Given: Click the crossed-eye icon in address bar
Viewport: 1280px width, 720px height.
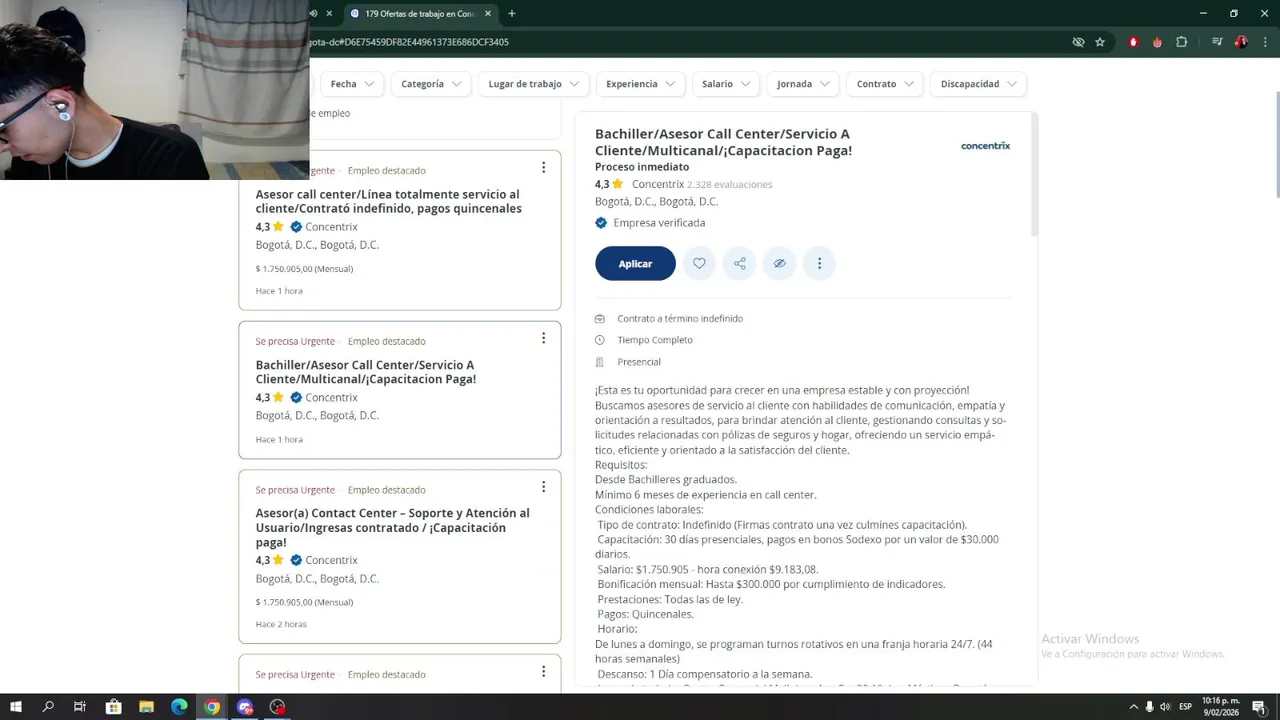Looking at the screenshot, I should pyautogui.click(x=1078, y=42).
